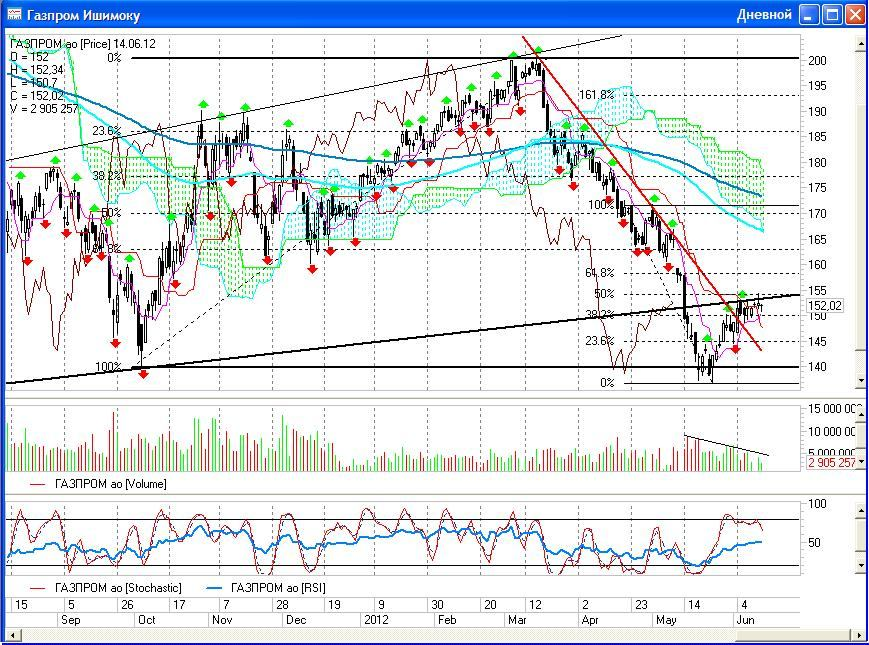Click down arrow of Stochastic/RSI pane scrollbar
This screenshot has width=869, height=645.
pyautogui.click(x=861, y=566)
